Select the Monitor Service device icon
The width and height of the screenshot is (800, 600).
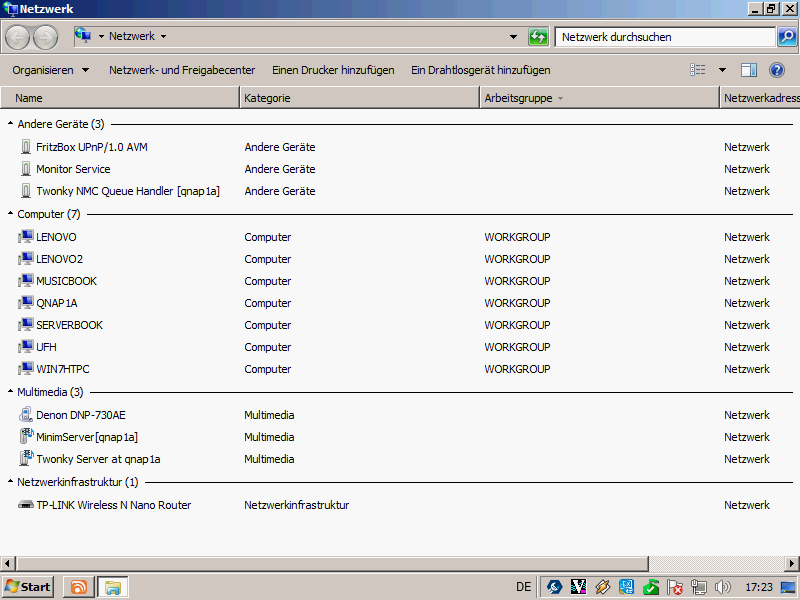click(26, 169)
